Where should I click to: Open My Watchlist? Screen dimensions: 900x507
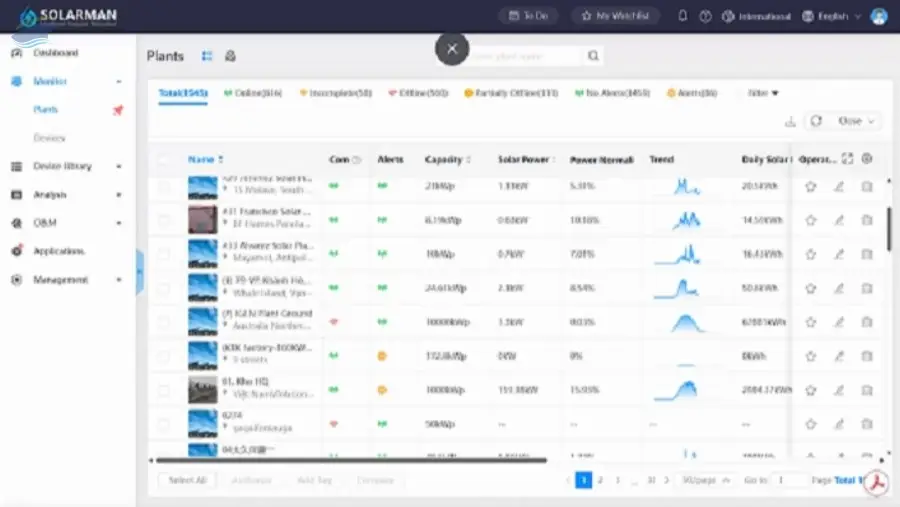[x=615, y=16]
